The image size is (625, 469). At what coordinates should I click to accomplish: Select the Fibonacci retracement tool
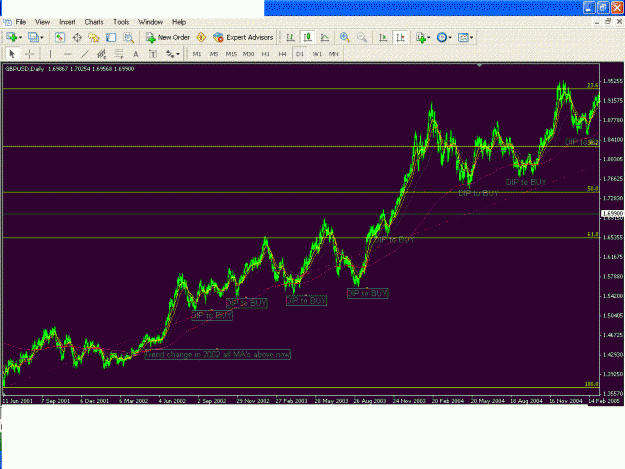click(119, 54)
